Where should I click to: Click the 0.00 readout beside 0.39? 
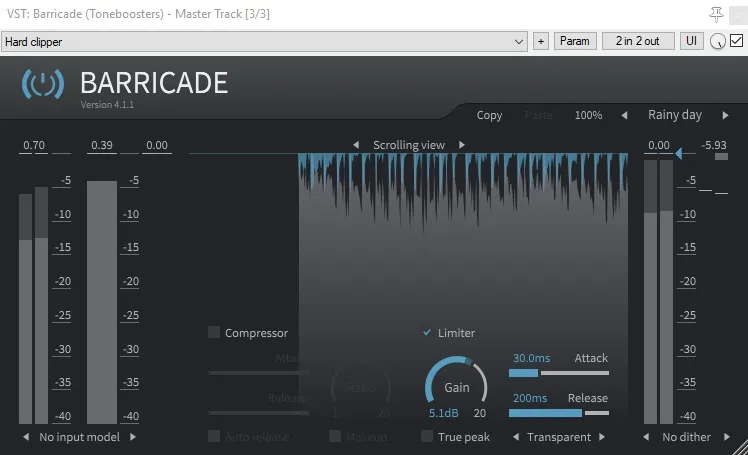[157, 145]
